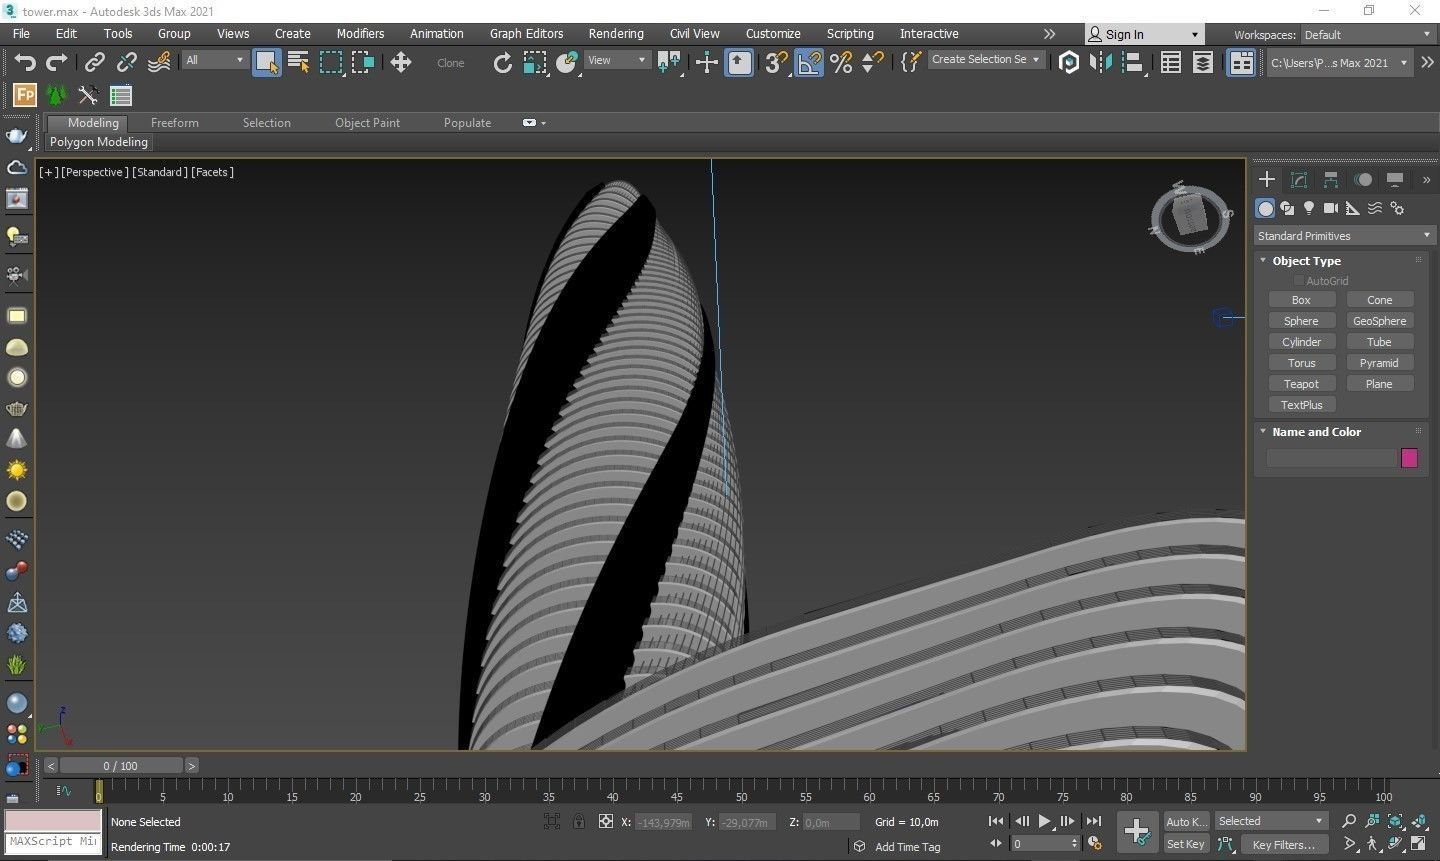Activate the Select and Move tool

(401, 62)
